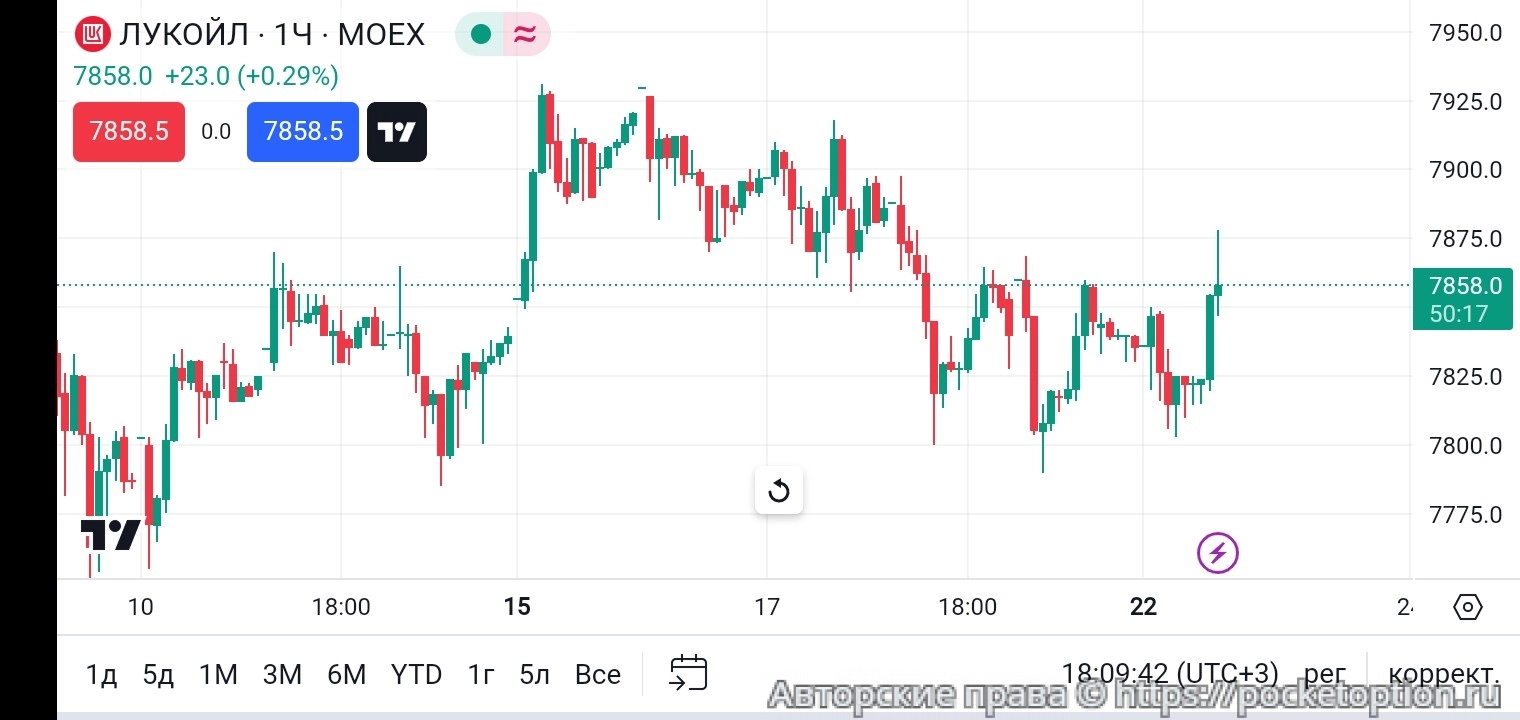Click the green market status dot
The image size is (1520, 720).
tap(481, 35)
